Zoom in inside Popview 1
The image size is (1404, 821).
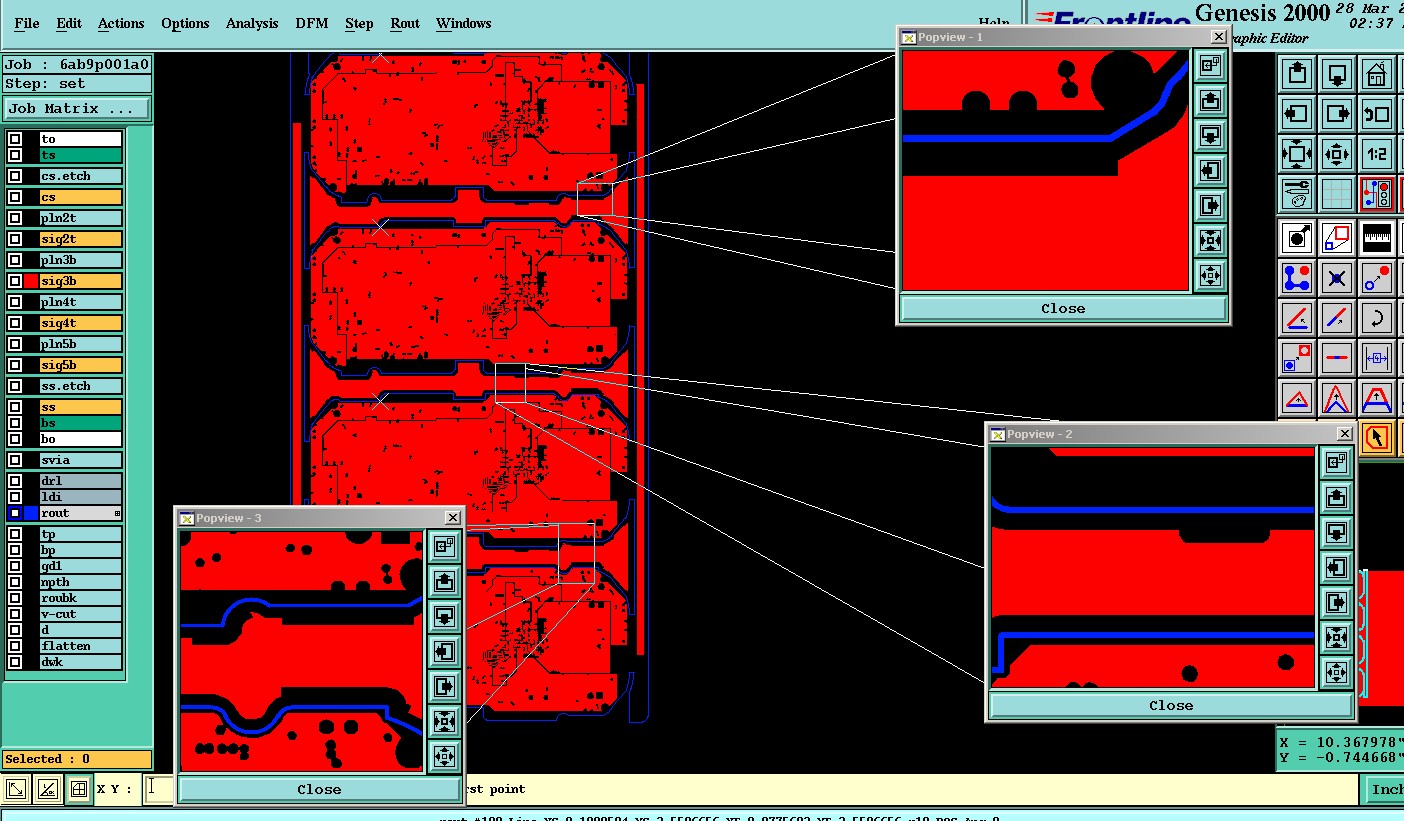(1210, 240)
